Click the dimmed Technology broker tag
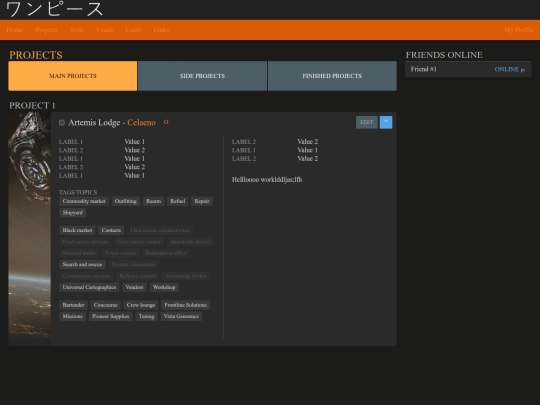 coord(186,276)
